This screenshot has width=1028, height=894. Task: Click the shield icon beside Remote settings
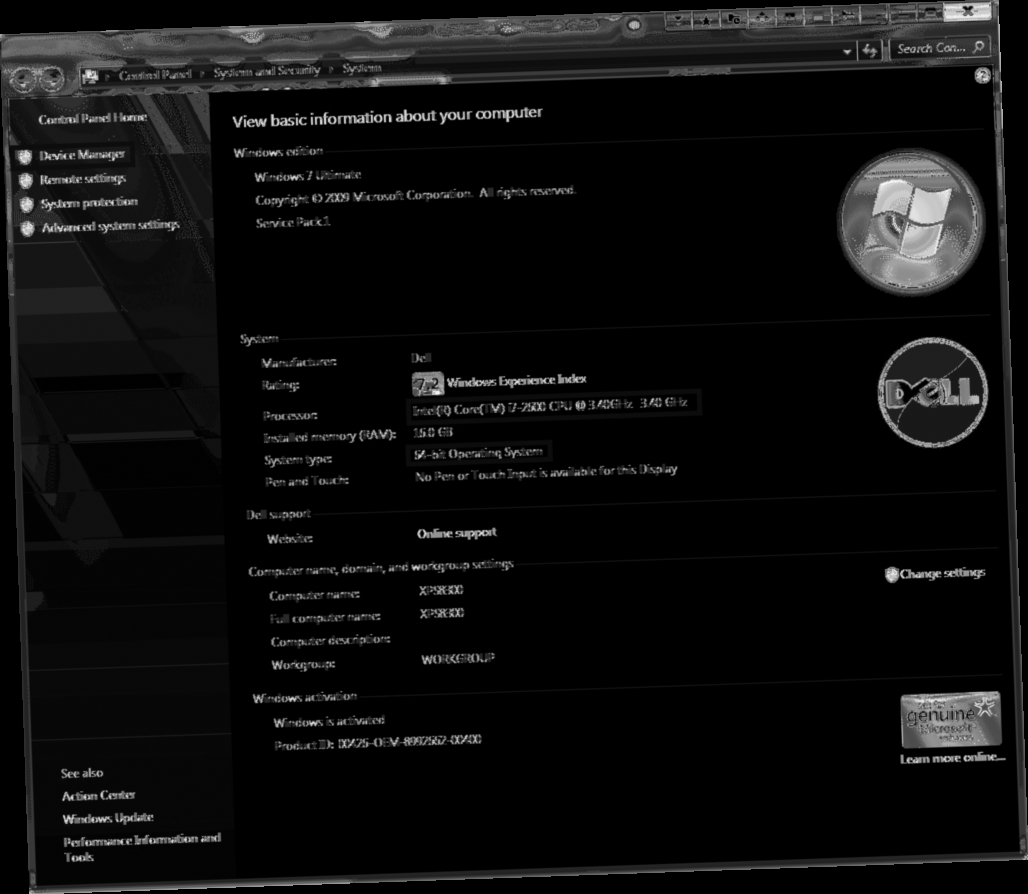pos(26,180)
